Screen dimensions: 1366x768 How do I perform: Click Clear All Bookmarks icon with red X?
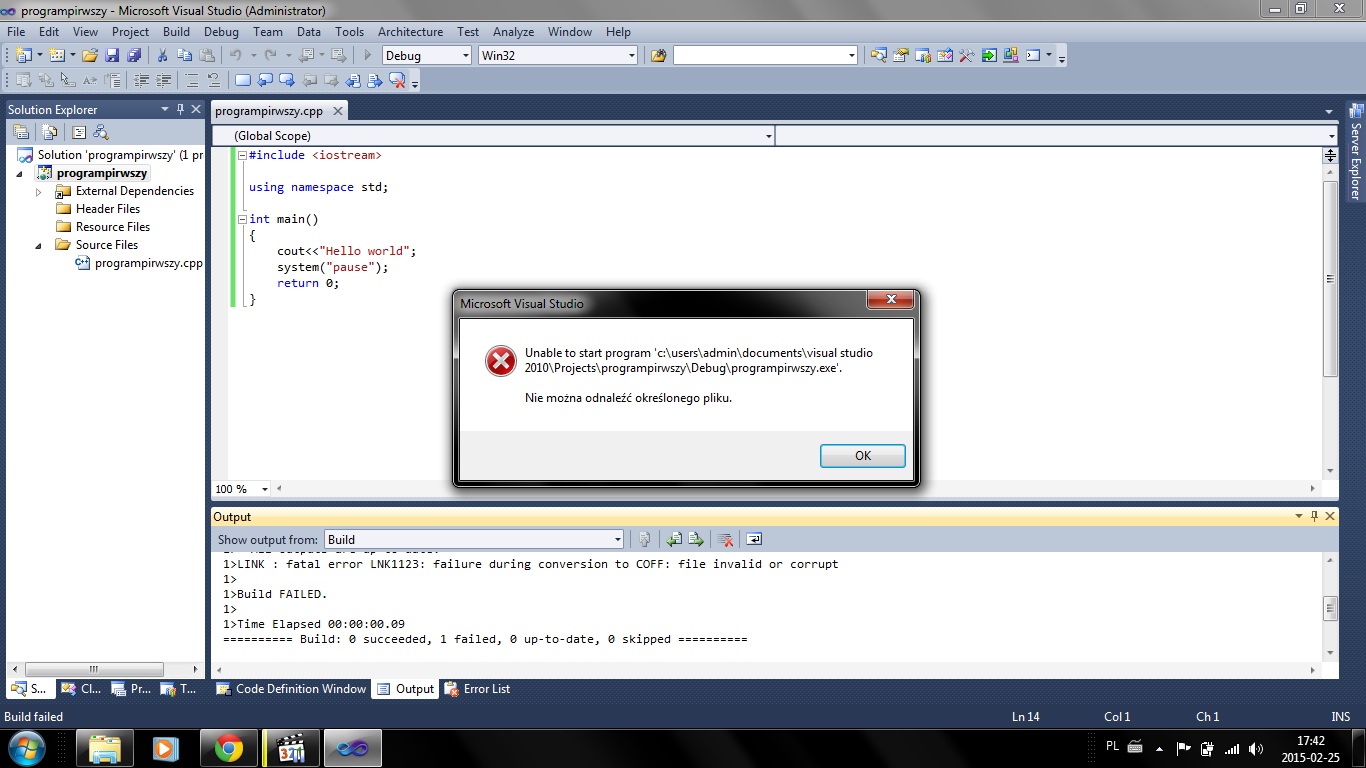pyautogui.click(x=397, y=80)
